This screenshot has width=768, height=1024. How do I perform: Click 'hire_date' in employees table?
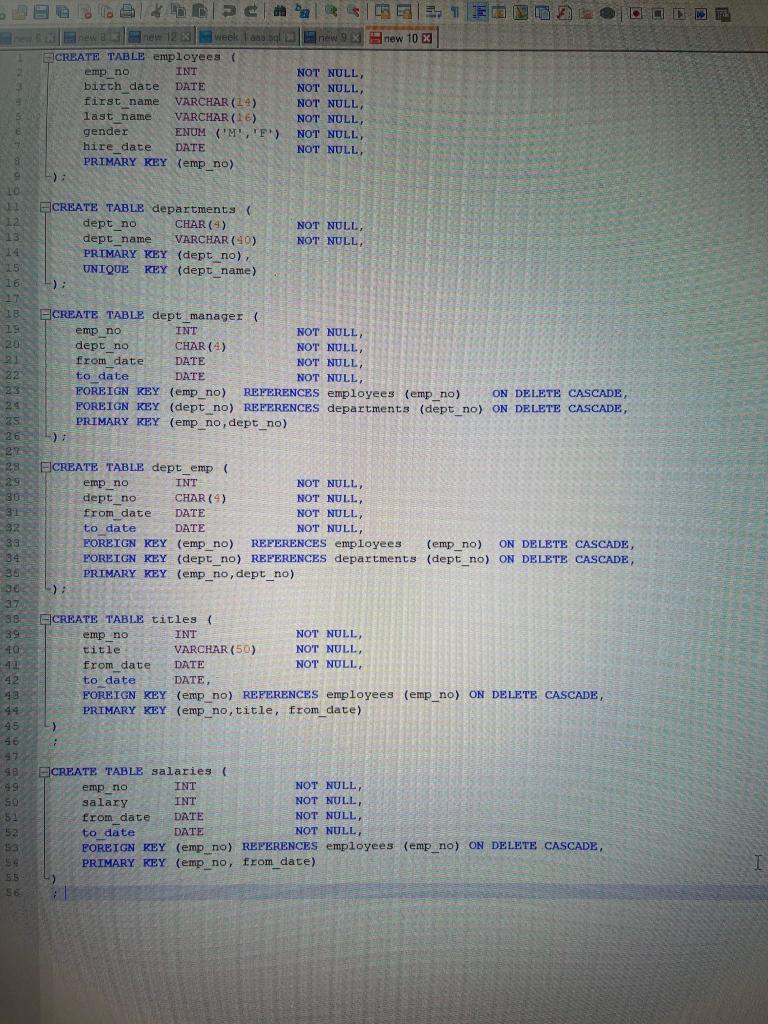pos(117,148)
